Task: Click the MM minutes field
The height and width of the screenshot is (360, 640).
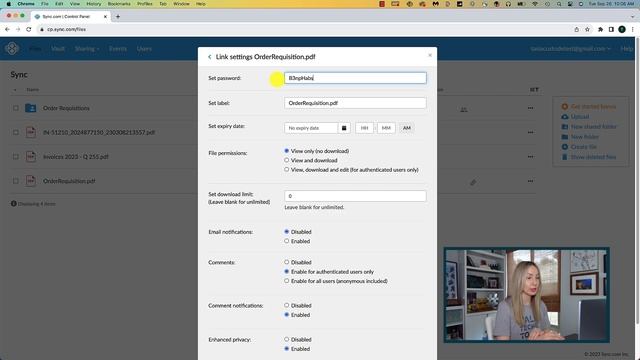Action: [386, 128]
